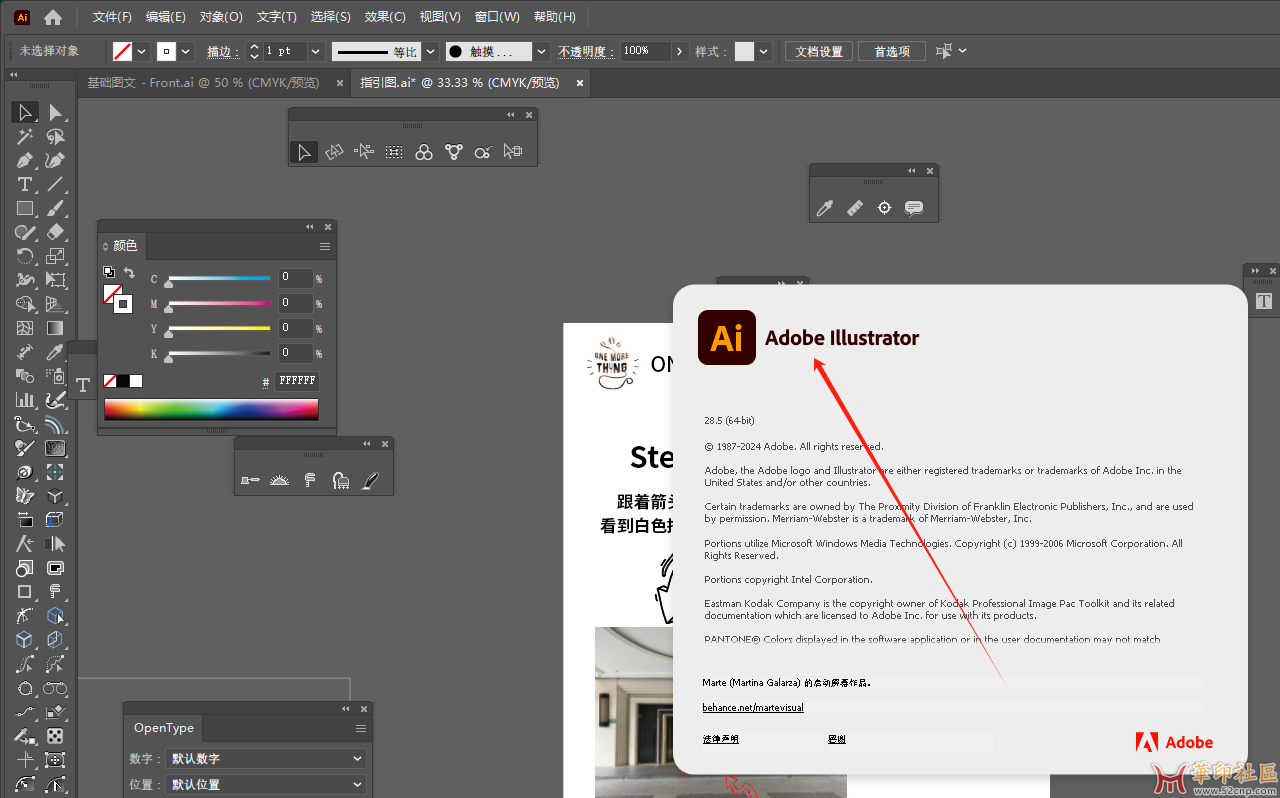Pick the Symbol Sprayer tool
Image resolution: width=1280 pixels, height=798 pixels.
(x=56, y=376)
